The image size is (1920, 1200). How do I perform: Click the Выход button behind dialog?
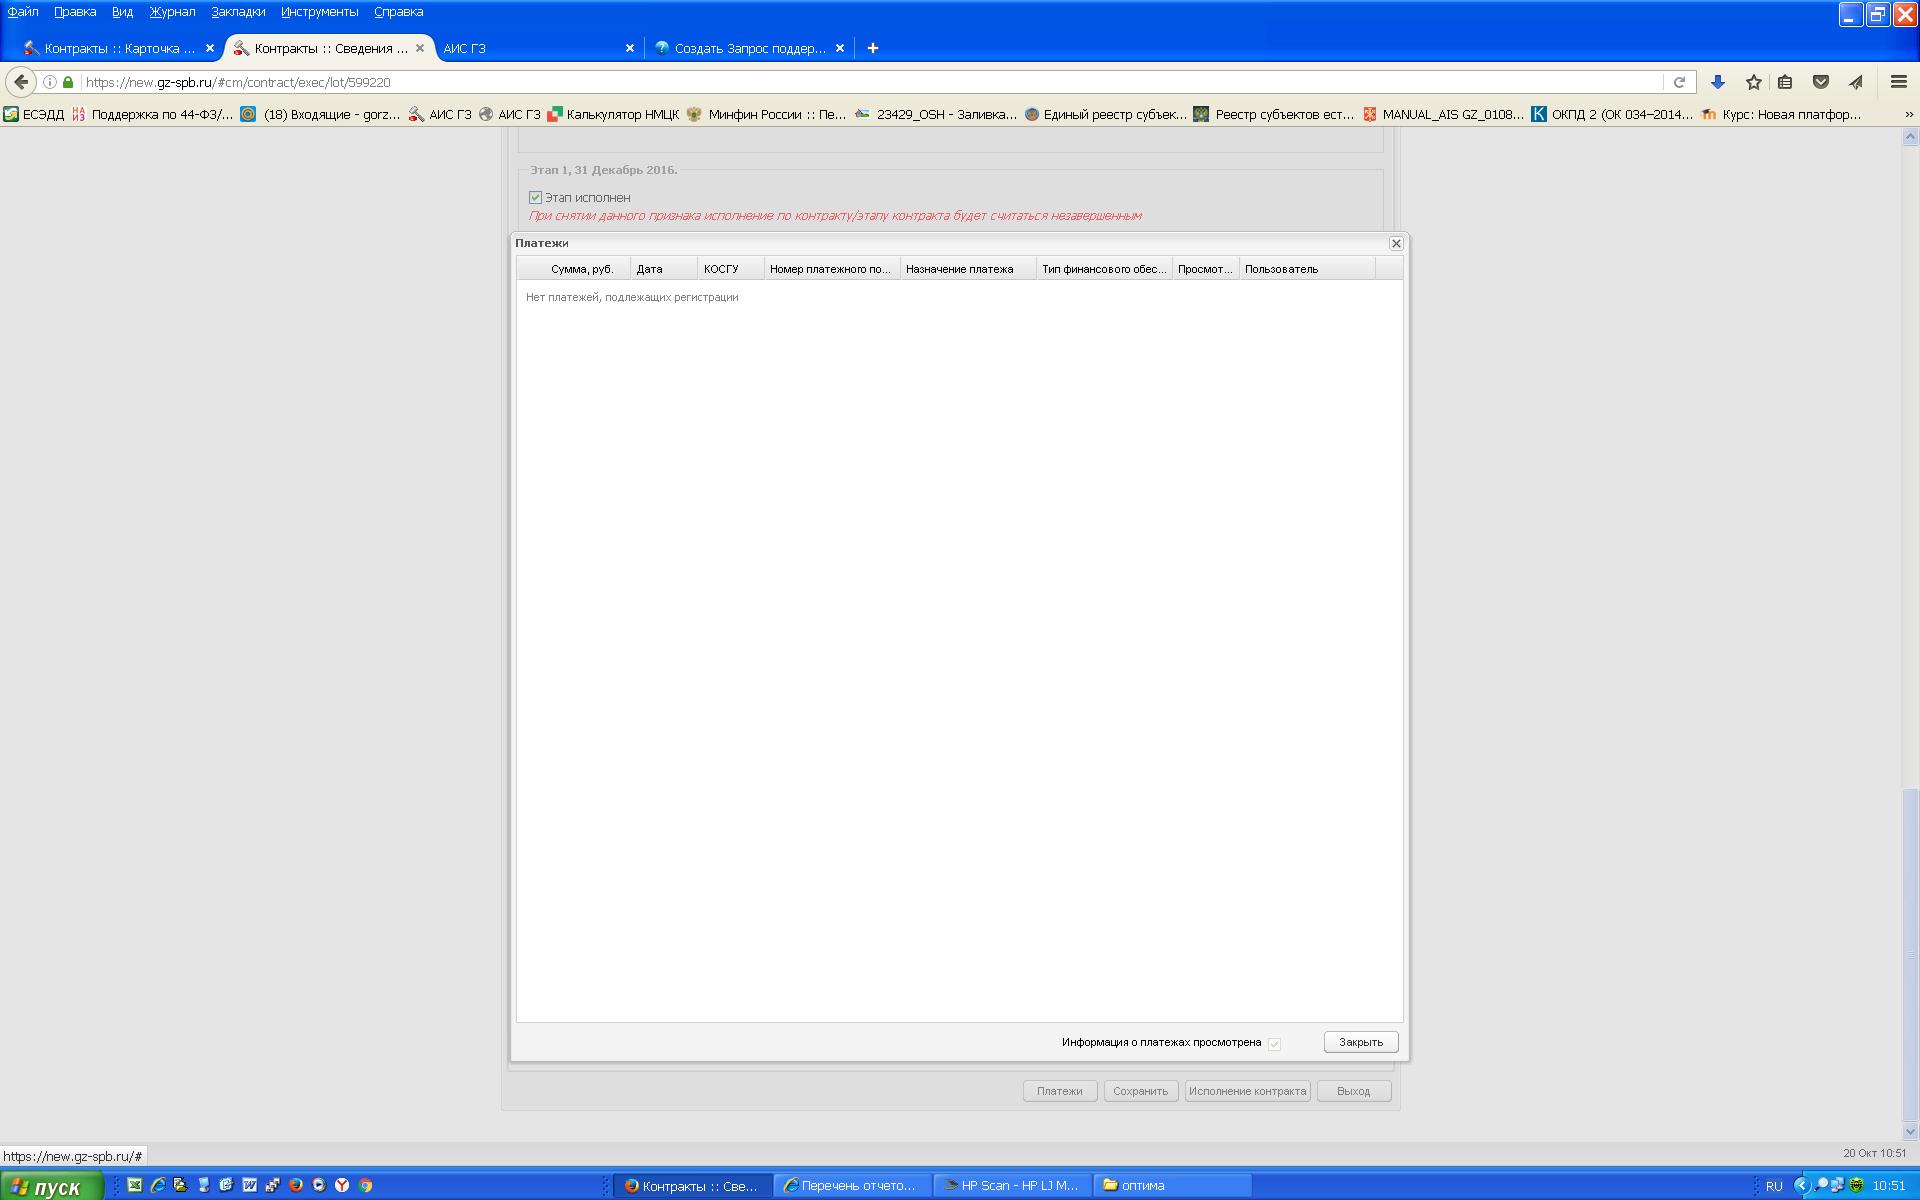(x=1354, y=1091)
